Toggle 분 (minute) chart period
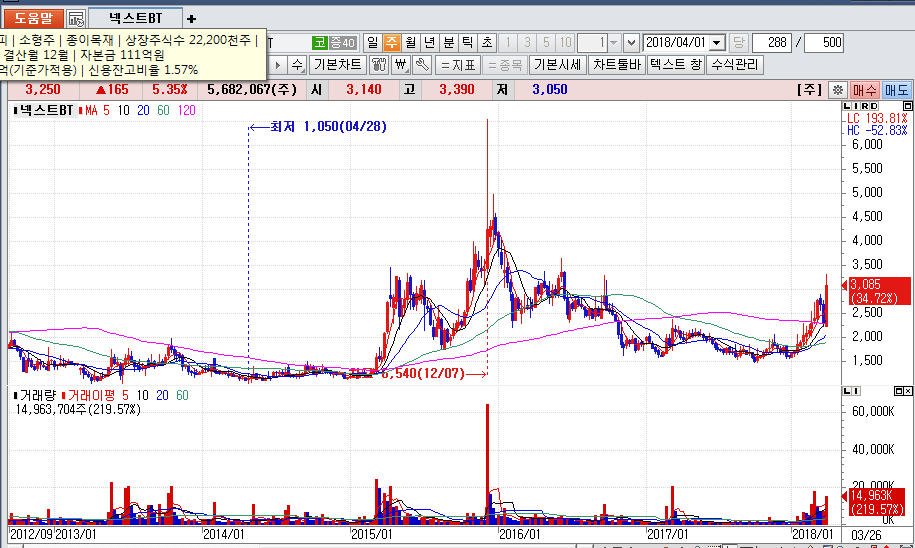This screenshot has height=548, width=915. (448, 42)
